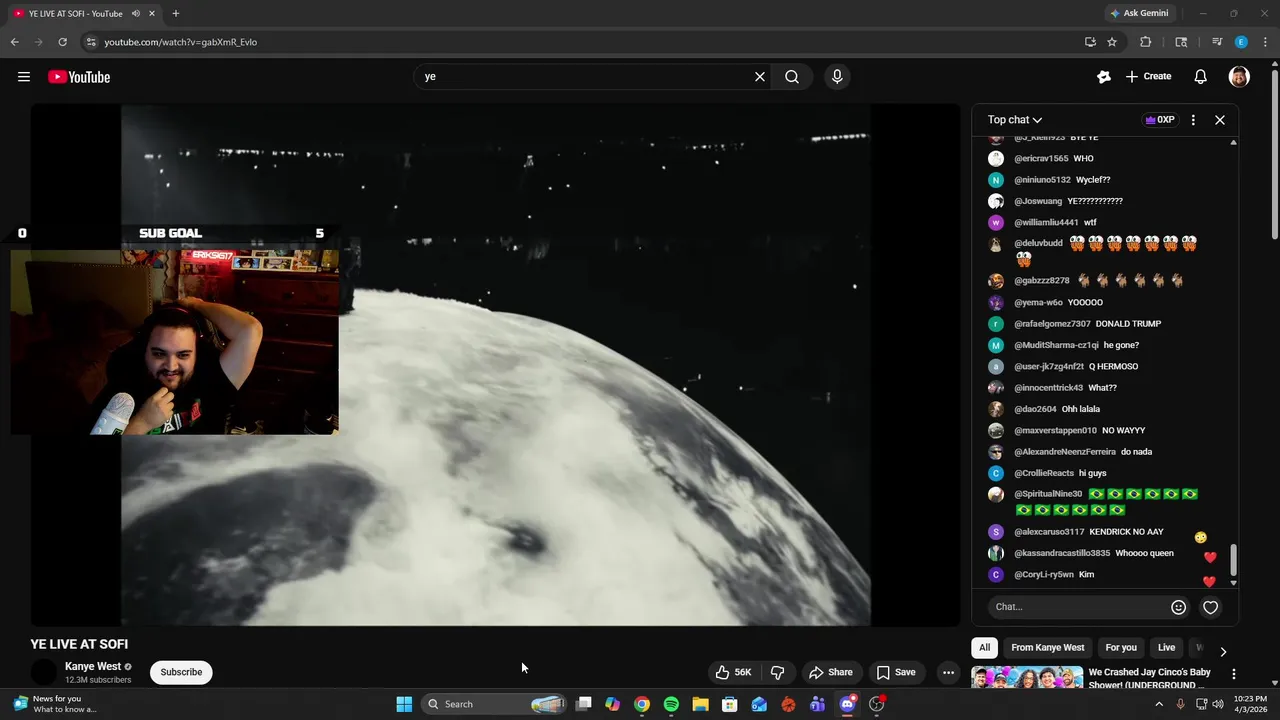Open Spotify from the taskbar
The width and height of the screenshot is (1280, 720).
pos(671,704)
